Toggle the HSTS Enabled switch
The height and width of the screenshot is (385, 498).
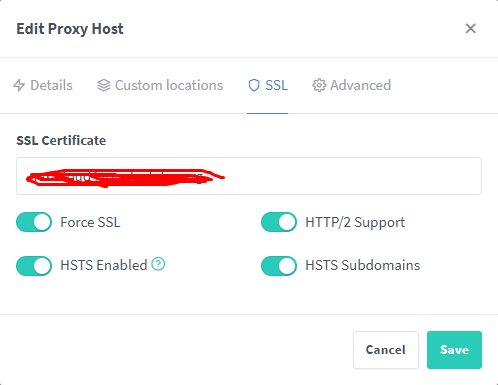pyautogui.click(x=34, y=266)
